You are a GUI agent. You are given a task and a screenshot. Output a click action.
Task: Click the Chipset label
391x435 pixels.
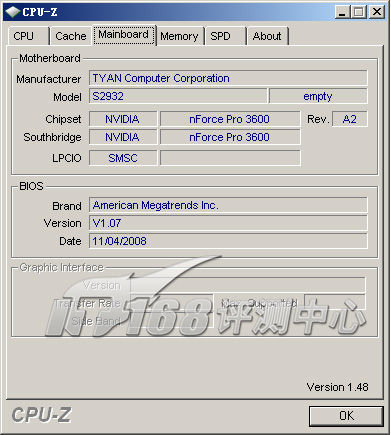(63, 119)
